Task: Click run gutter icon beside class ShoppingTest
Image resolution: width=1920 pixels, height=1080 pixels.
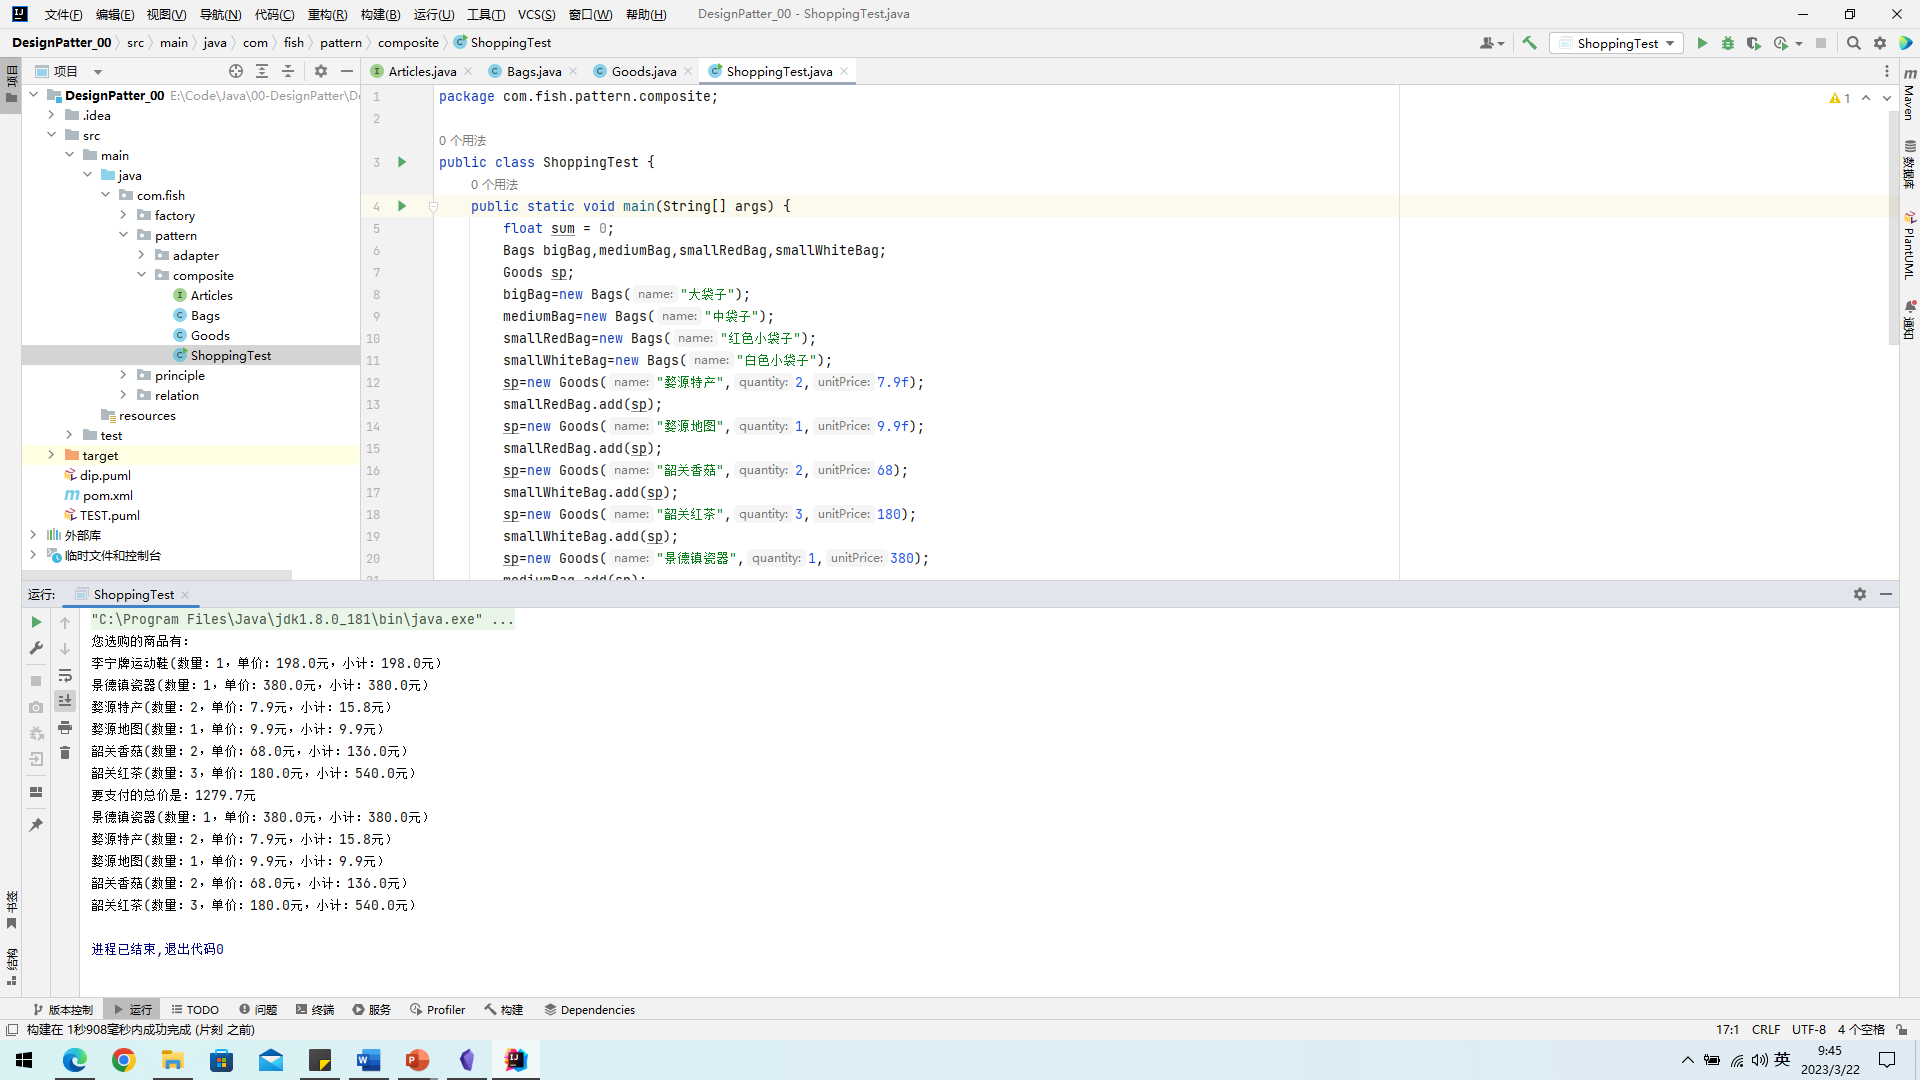Action: tap(402, 162)
